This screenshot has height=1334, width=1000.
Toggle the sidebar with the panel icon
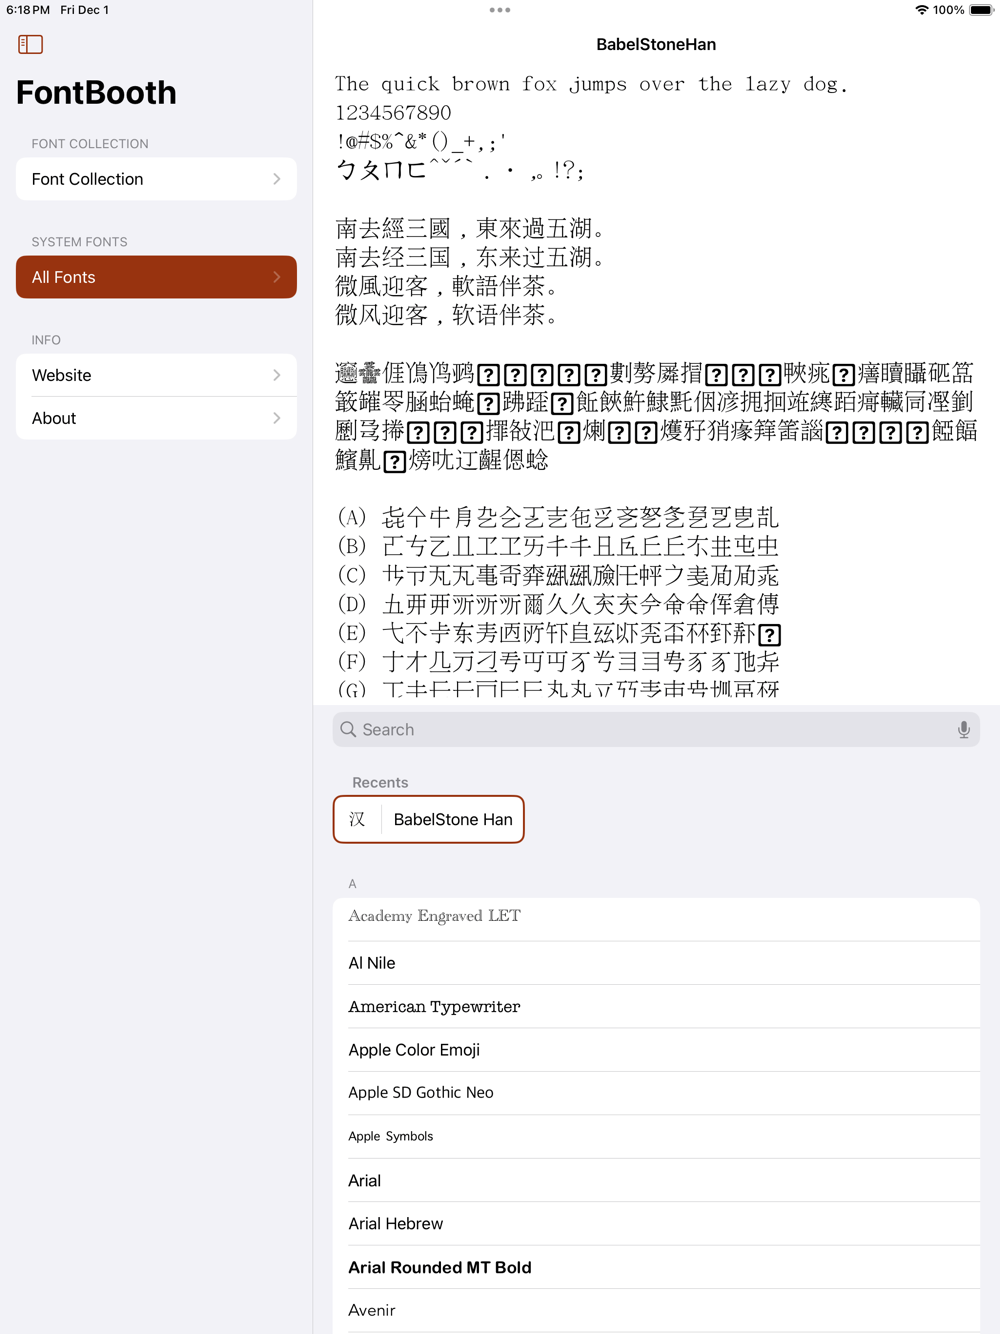[x=30, y=44]
